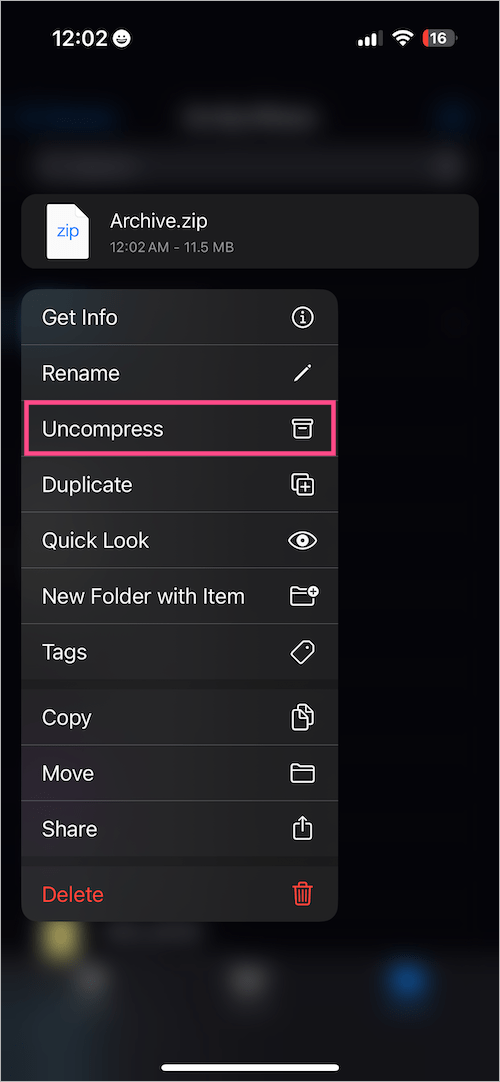Tap the home indicator bar at bottom
The image size is (500, 1082).
click(x=250, y=1067)
